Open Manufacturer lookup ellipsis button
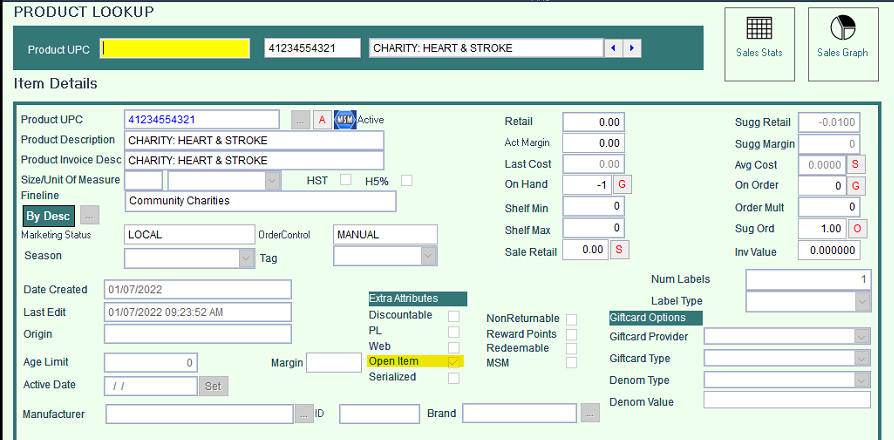This screenshot has width=894, height=440. coord(304,414)
